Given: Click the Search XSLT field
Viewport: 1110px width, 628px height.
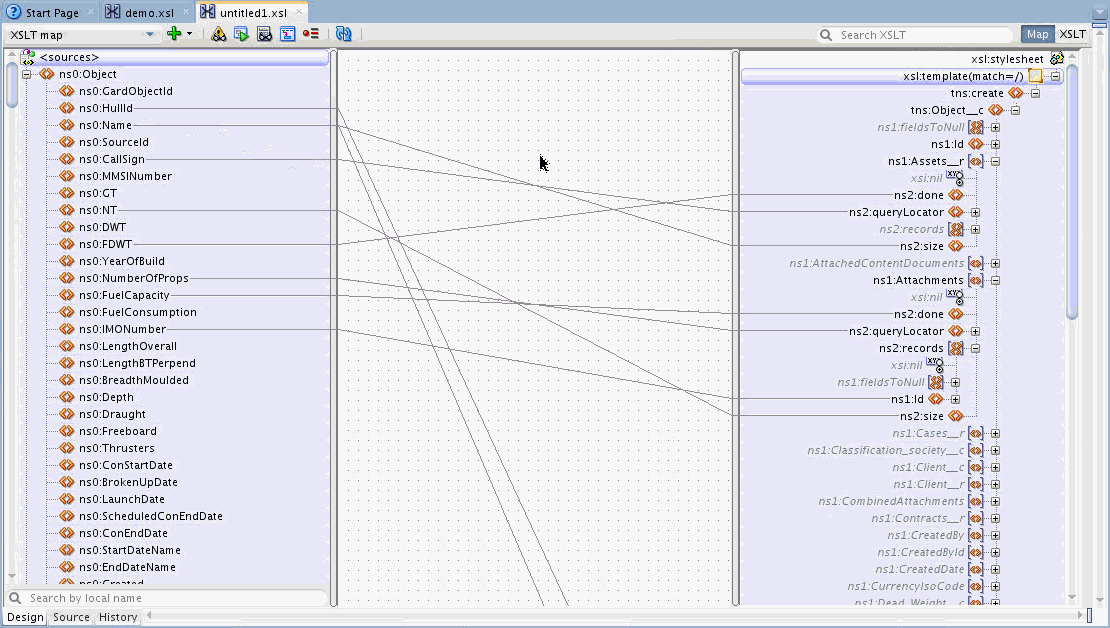Looking at the screenshot, I should (916, 35).
